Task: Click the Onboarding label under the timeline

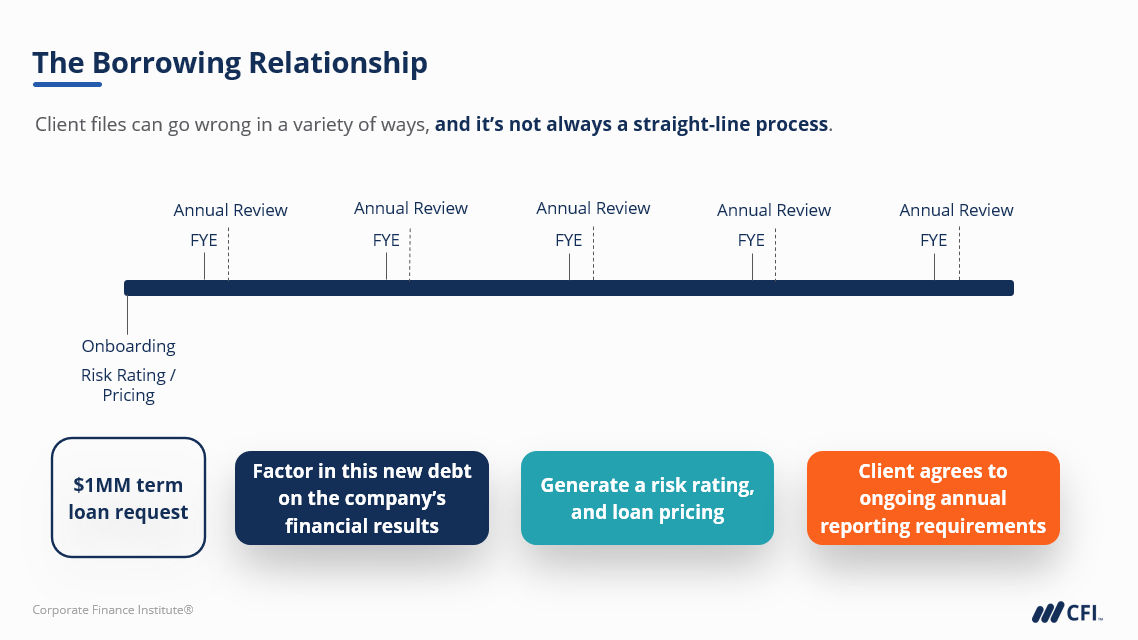Action: pos(128,346)
